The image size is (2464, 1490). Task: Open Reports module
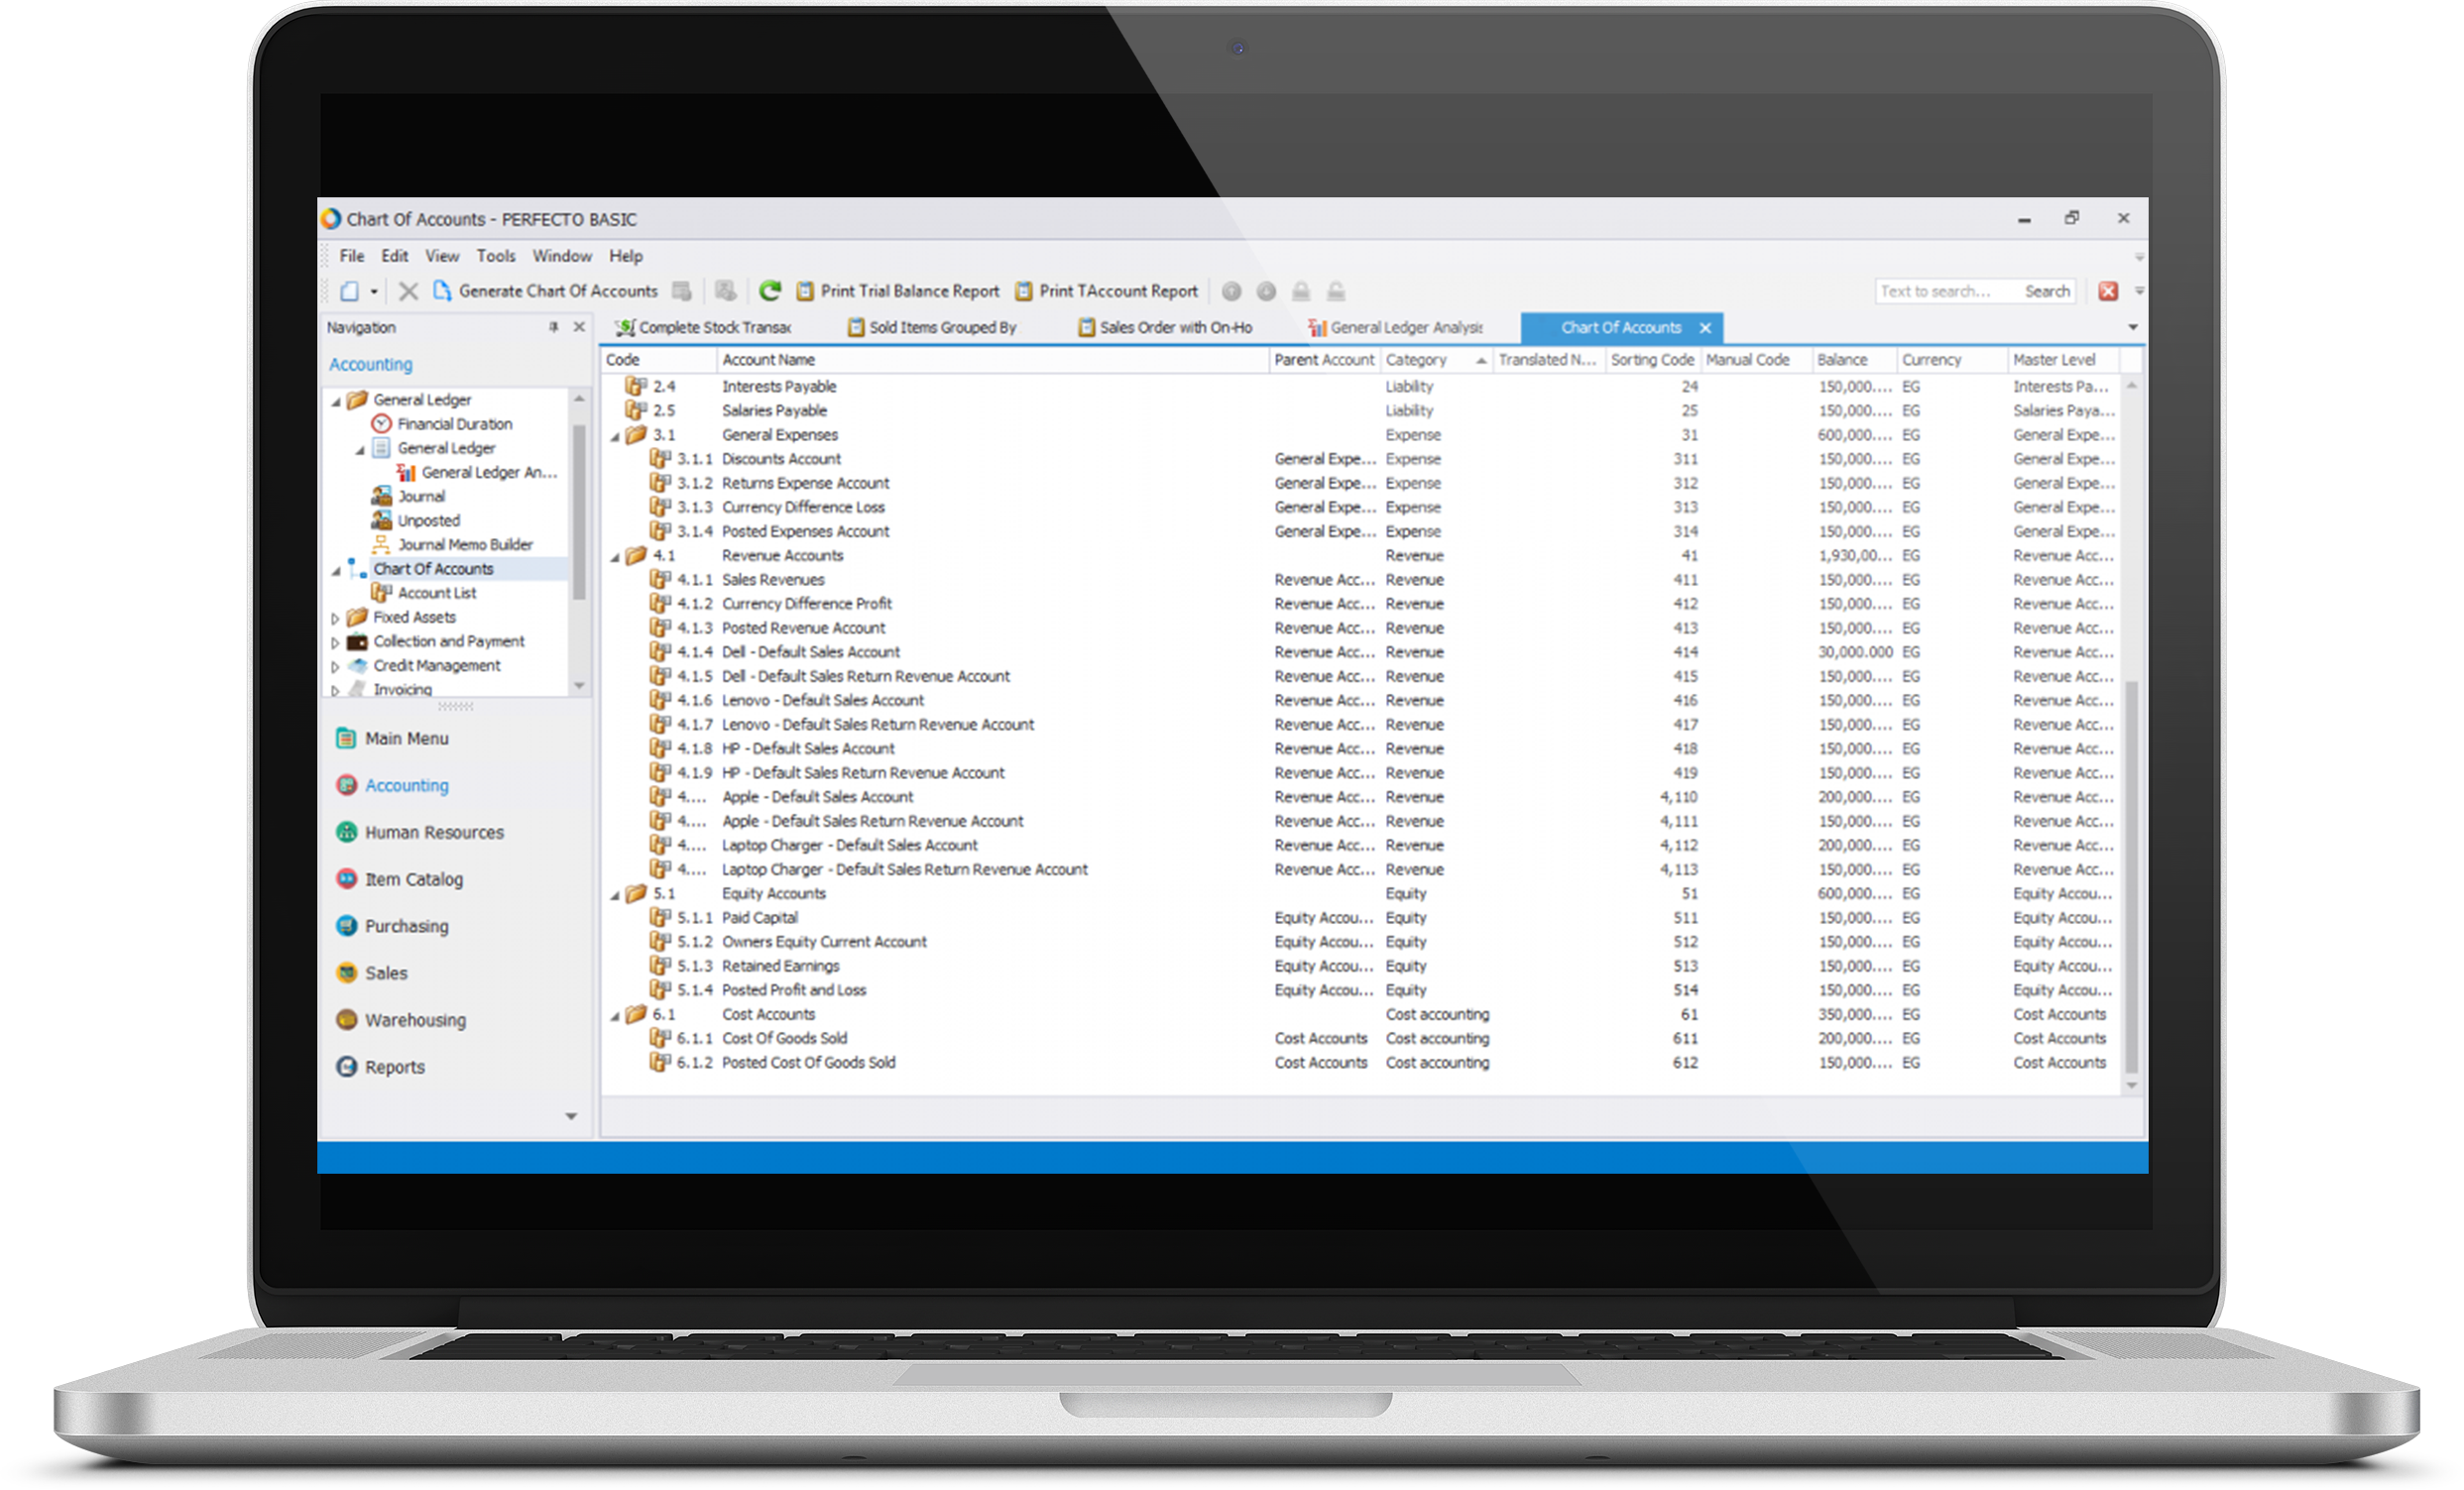[x=394, y=1067]
